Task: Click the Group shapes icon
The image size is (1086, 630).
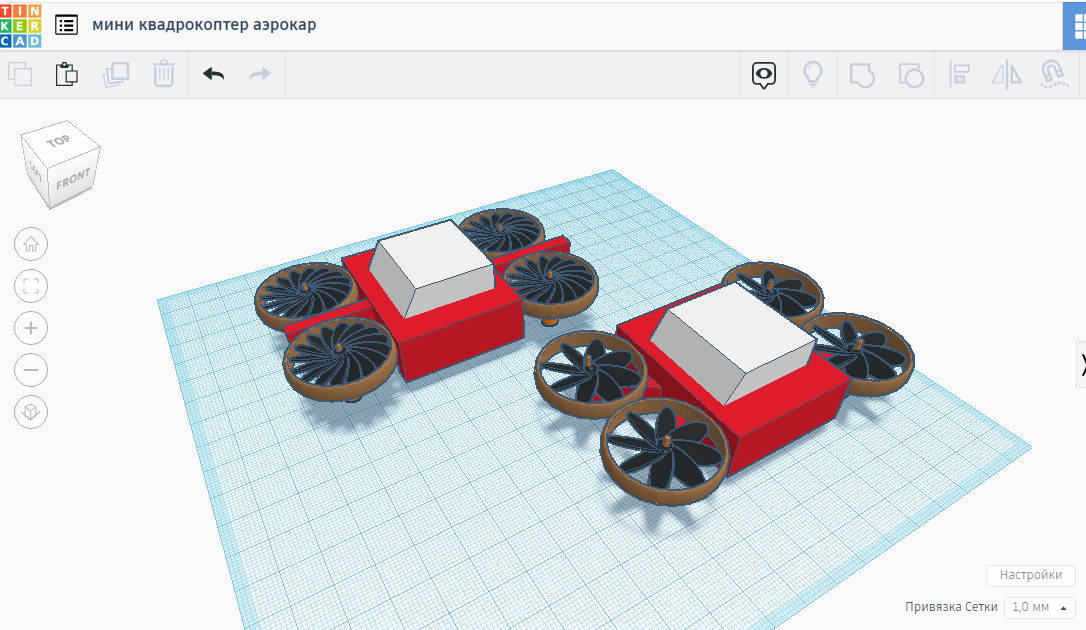Action: [x=862, y=75]
